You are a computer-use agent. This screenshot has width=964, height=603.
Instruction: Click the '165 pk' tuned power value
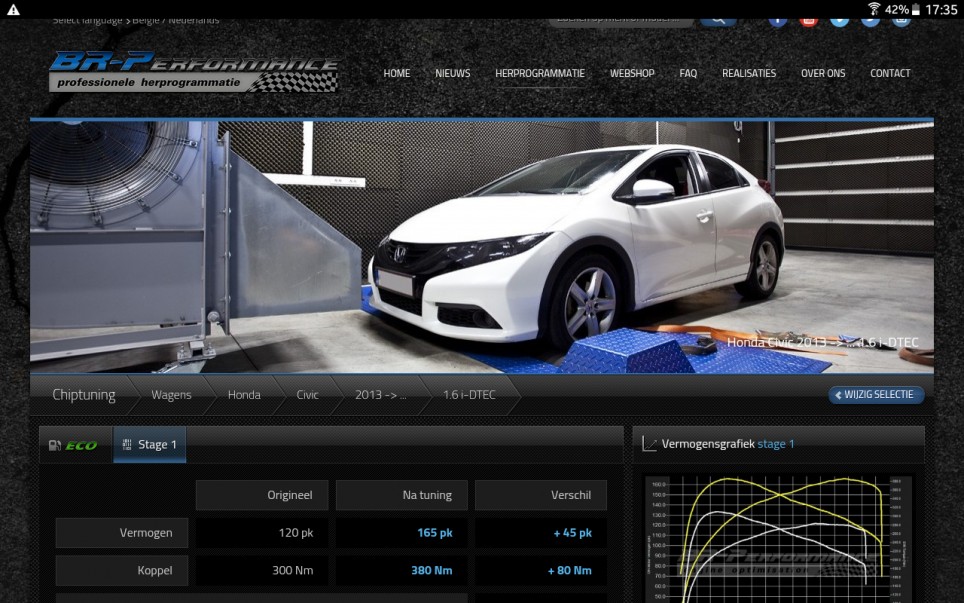[435, 533]
